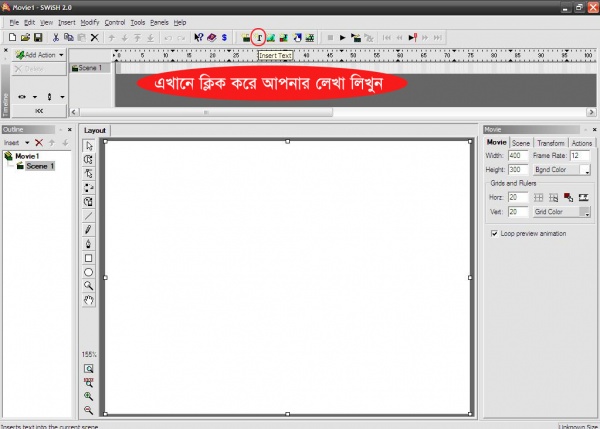Copy with the toolbar copy icon
The height and width of the screenshot is (429, 600).
(69, 38)
